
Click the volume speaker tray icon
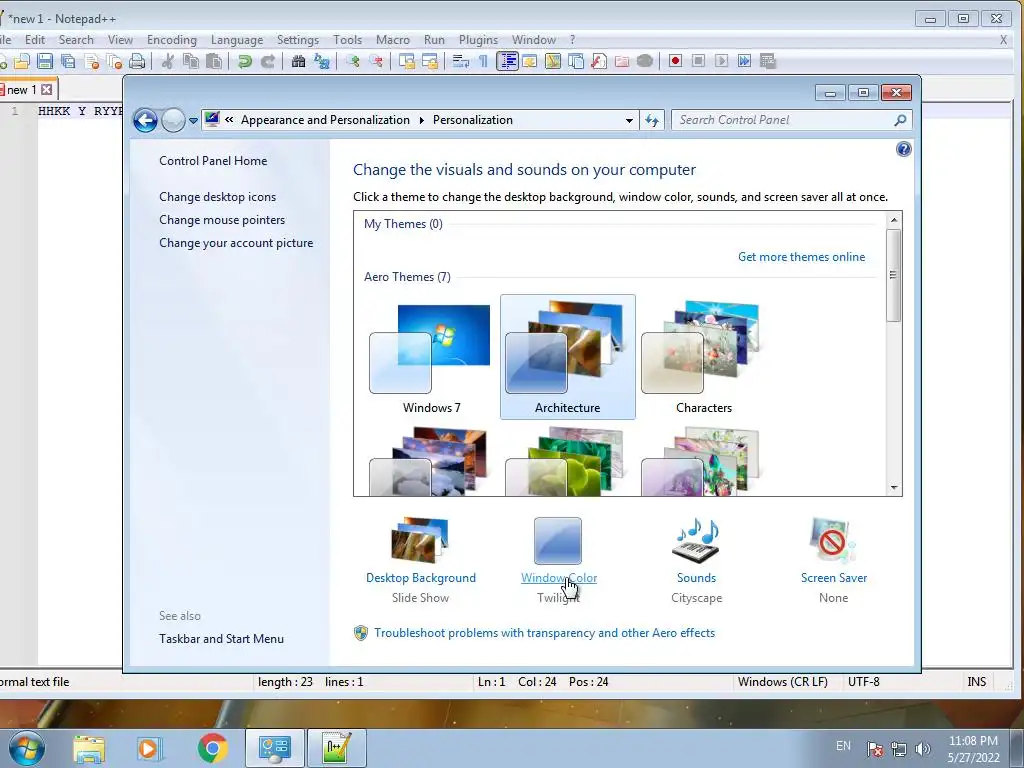point(923,749)
